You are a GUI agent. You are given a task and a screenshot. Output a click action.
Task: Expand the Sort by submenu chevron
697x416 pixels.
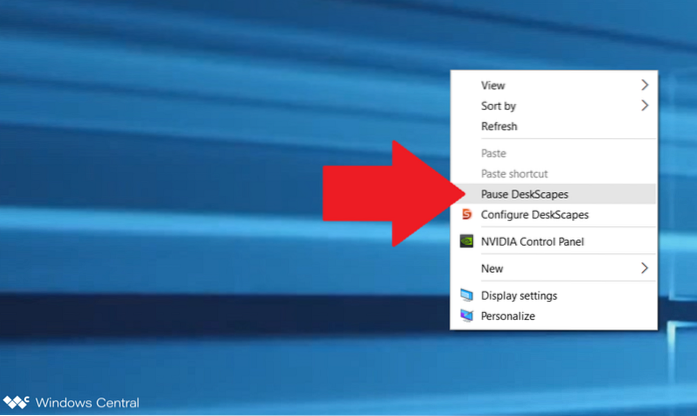click(x=644, y=105)
